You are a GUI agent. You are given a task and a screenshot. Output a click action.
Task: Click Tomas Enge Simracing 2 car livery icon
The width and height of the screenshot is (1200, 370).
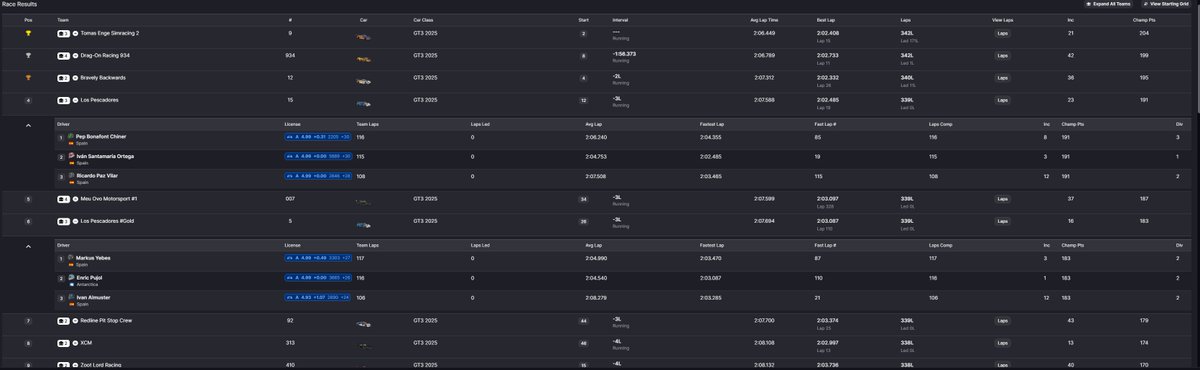[363, 36]
